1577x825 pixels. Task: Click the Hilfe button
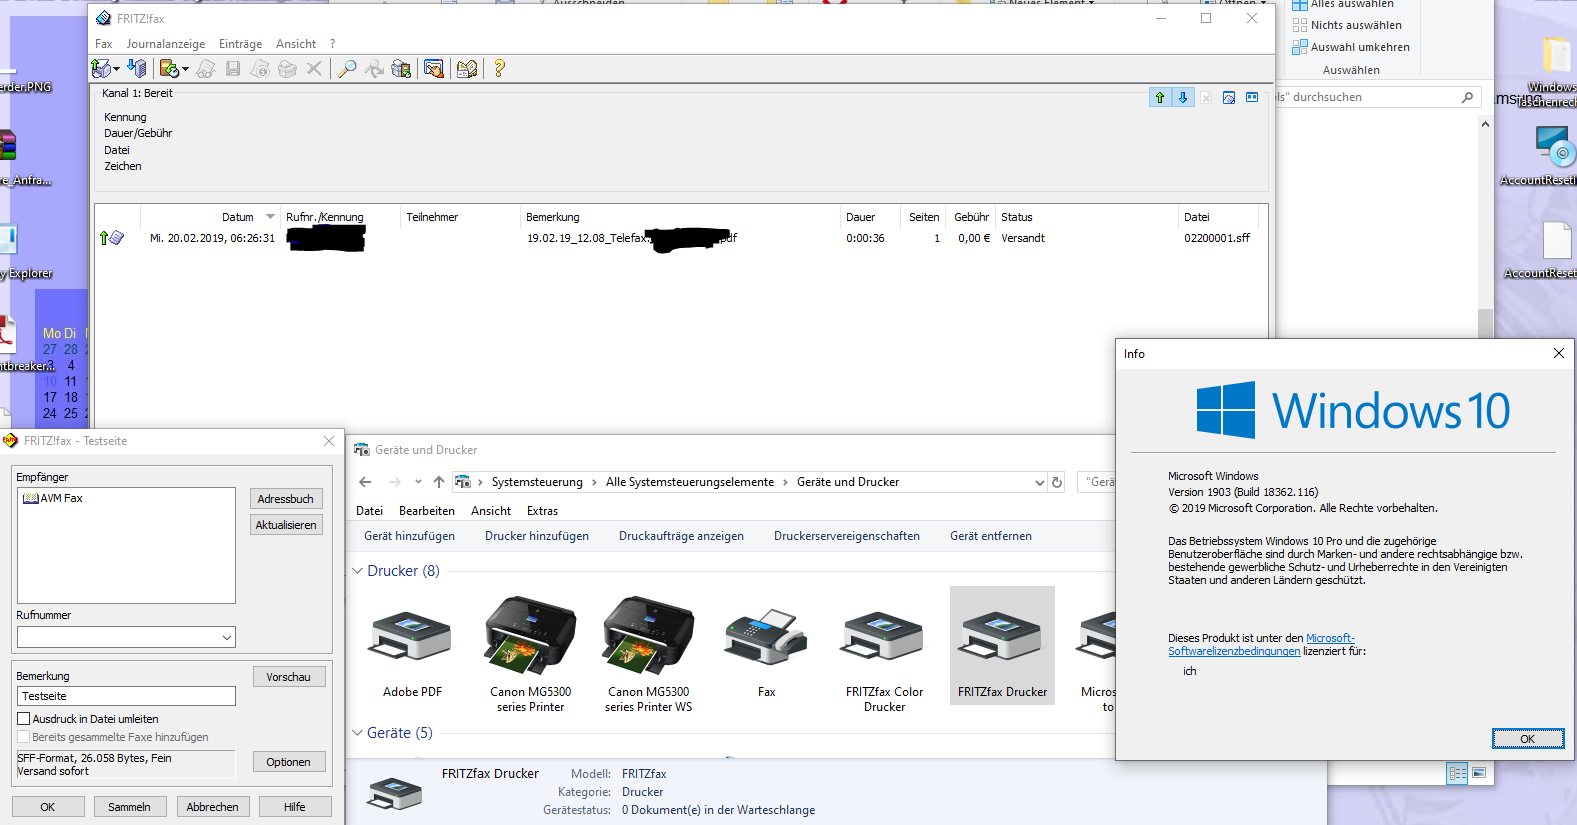[x=295, y=807]
